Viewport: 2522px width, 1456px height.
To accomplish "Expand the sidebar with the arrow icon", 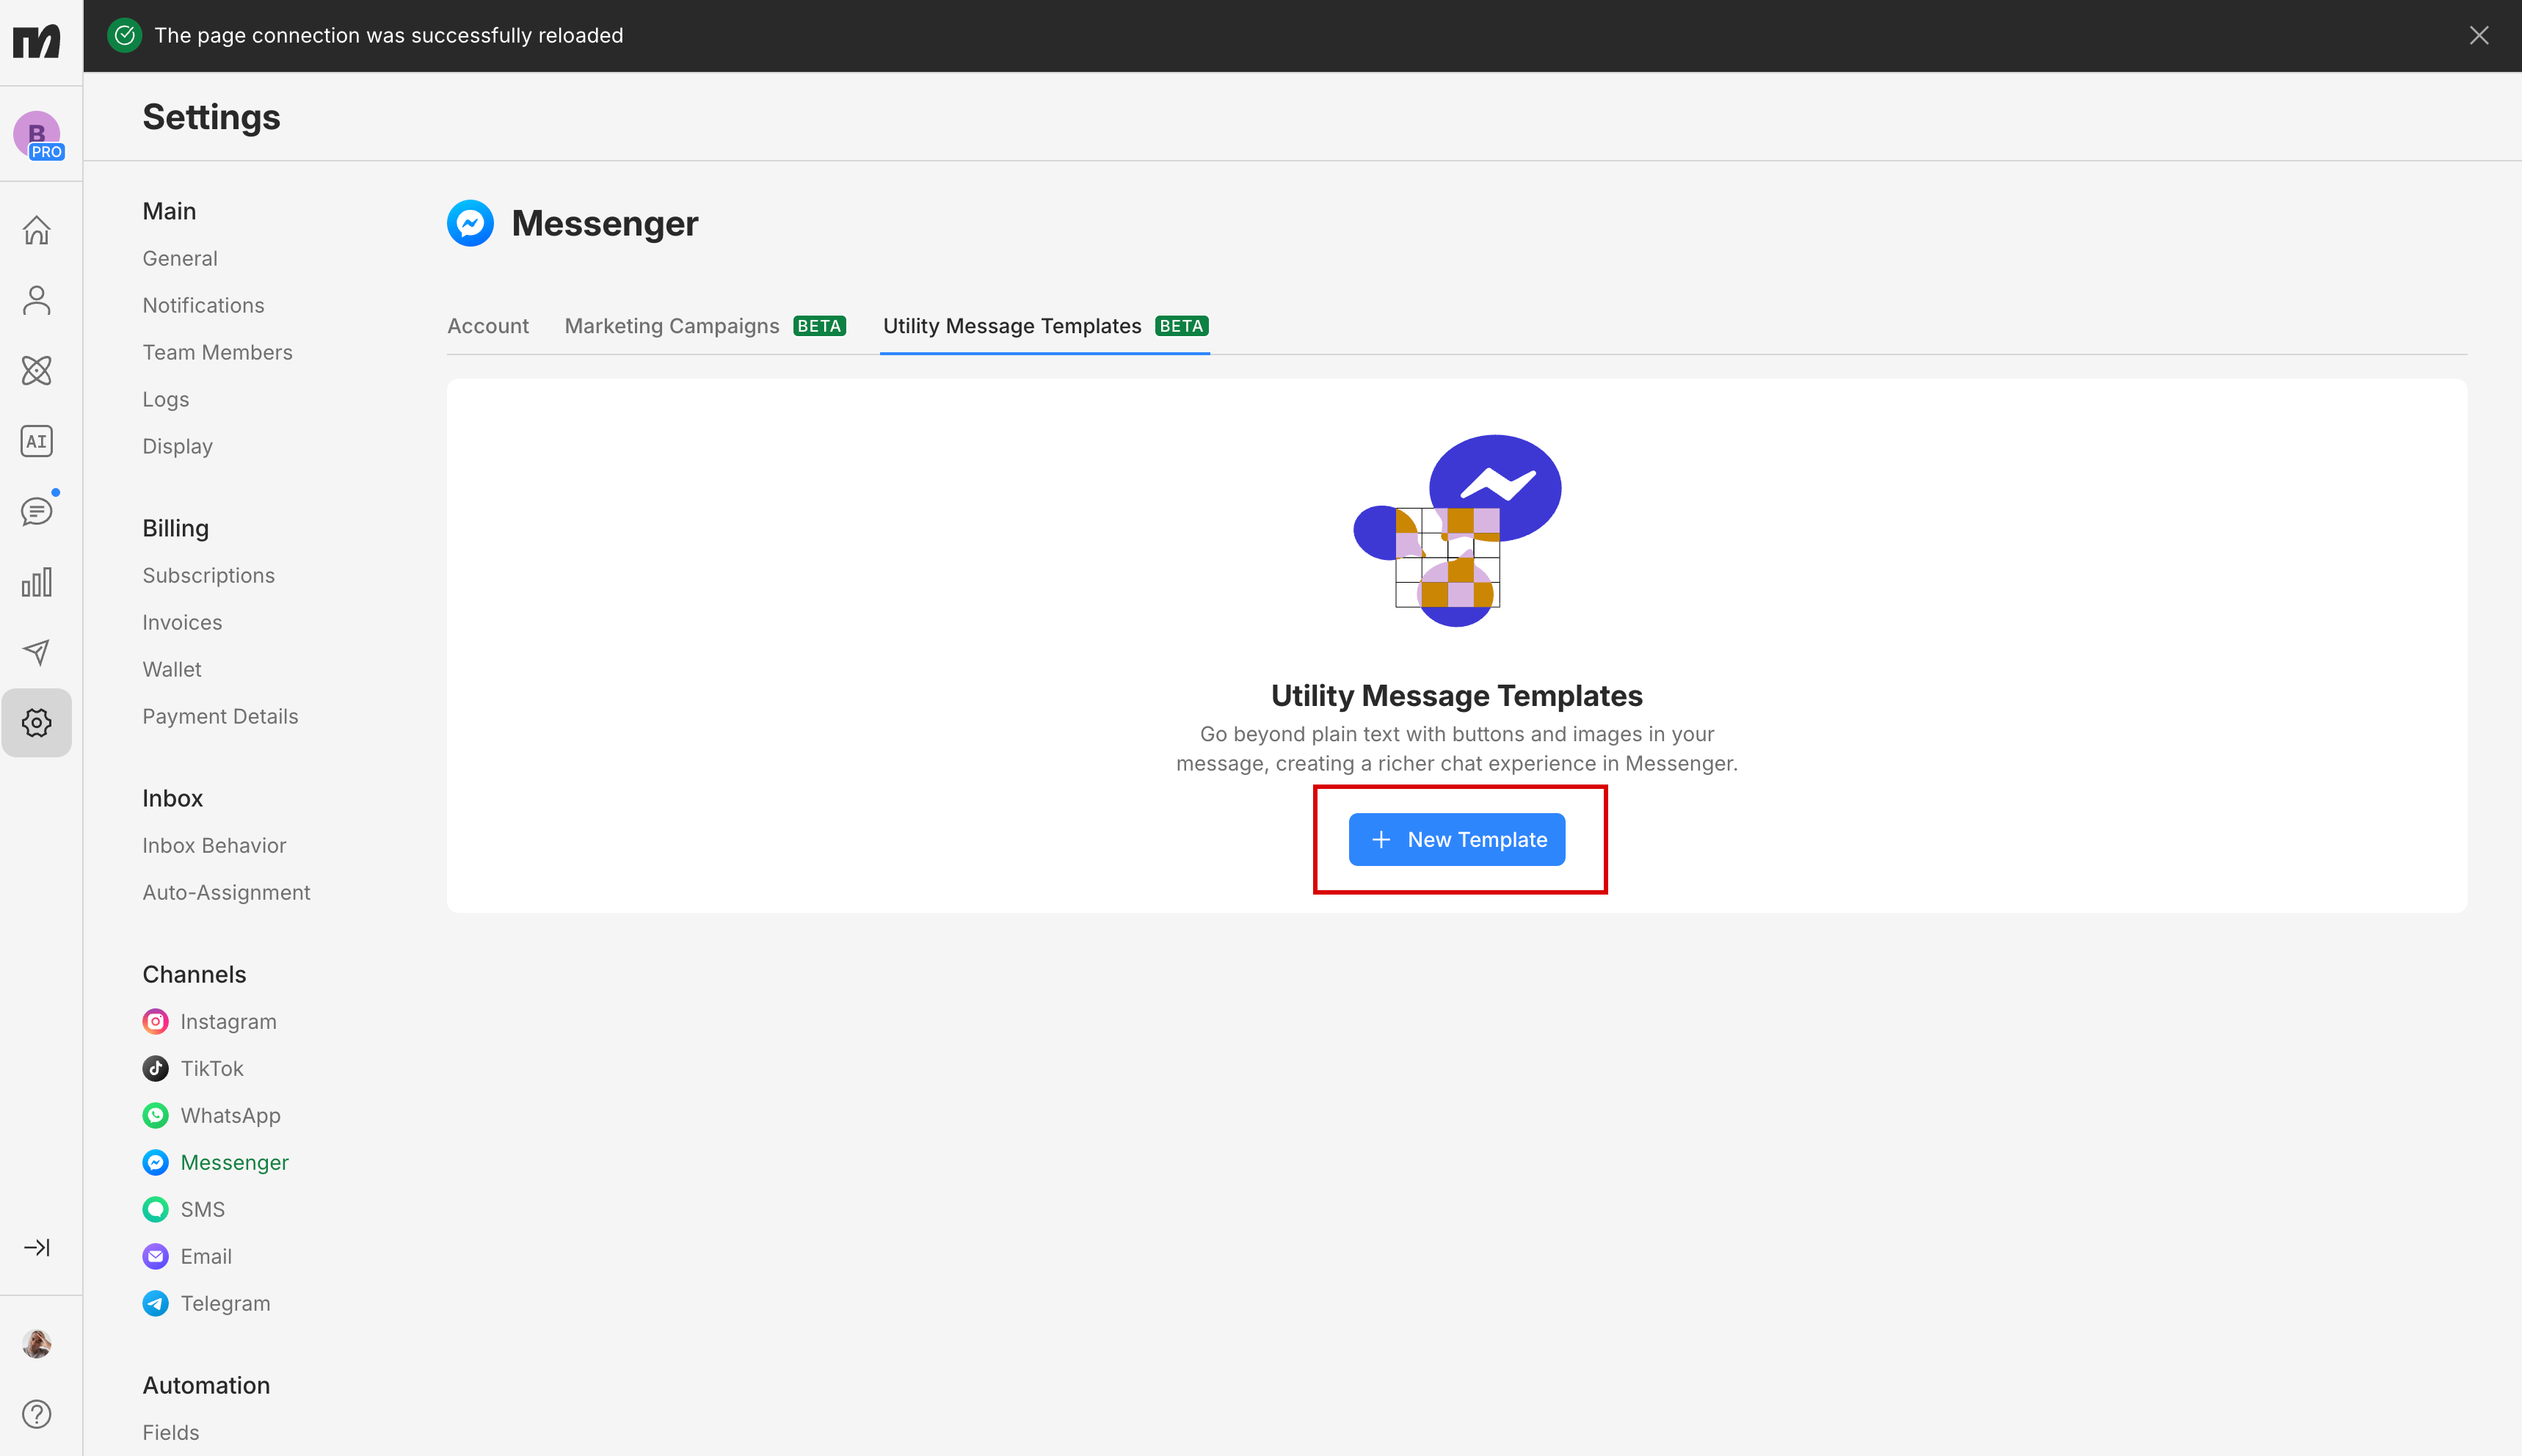I will pyautogui.click(x=37, y=1247).
